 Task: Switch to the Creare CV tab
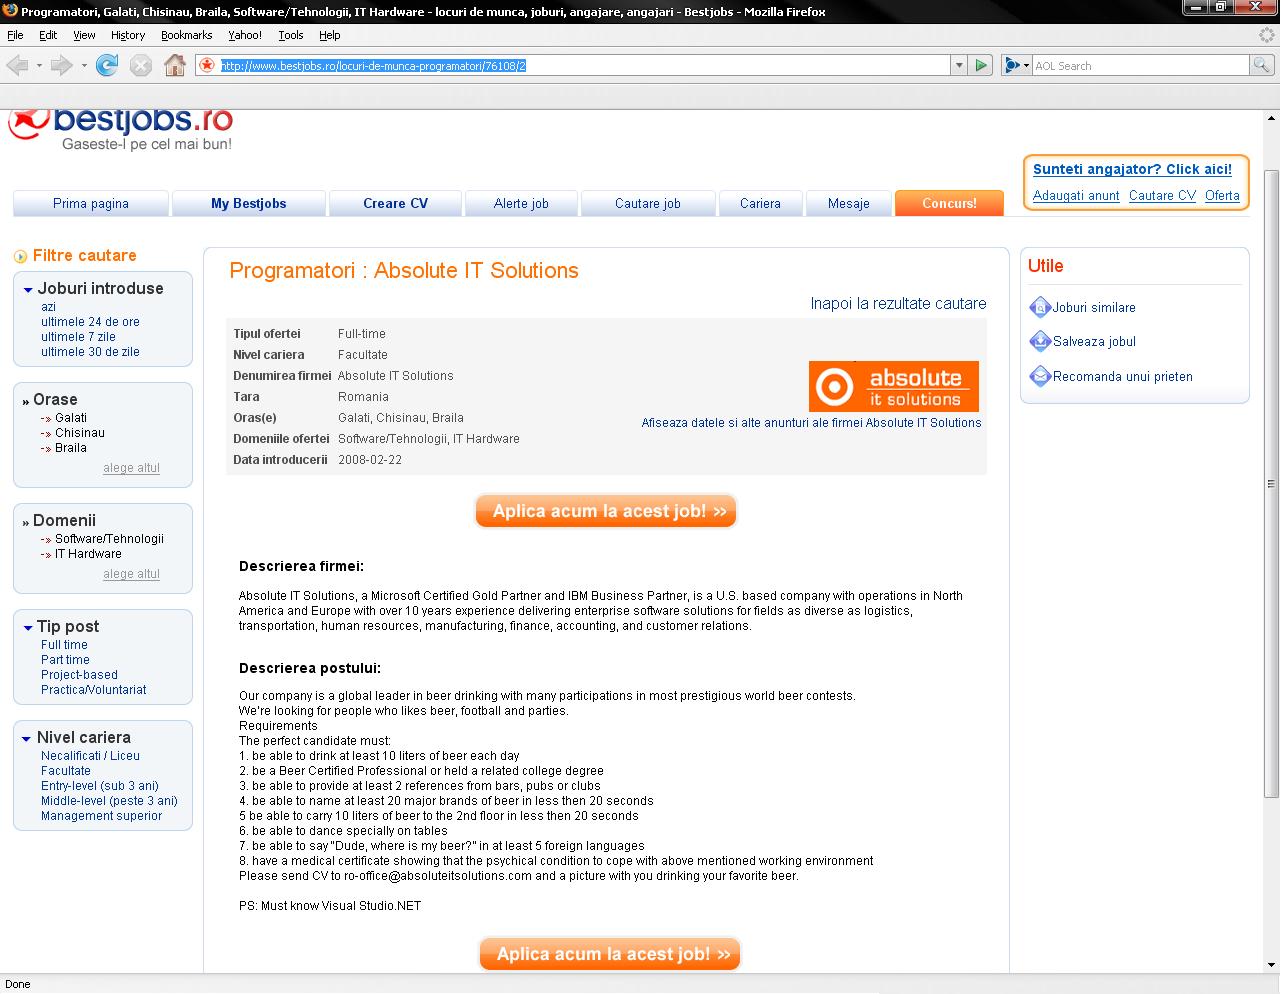[x=395, y=203]
